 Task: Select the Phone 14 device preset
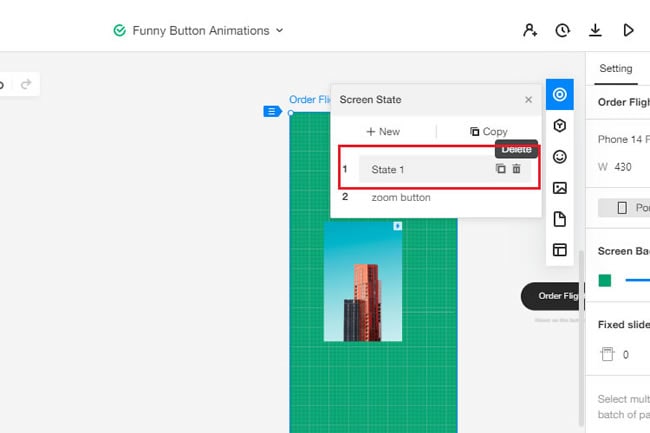(x=623, y=139)
